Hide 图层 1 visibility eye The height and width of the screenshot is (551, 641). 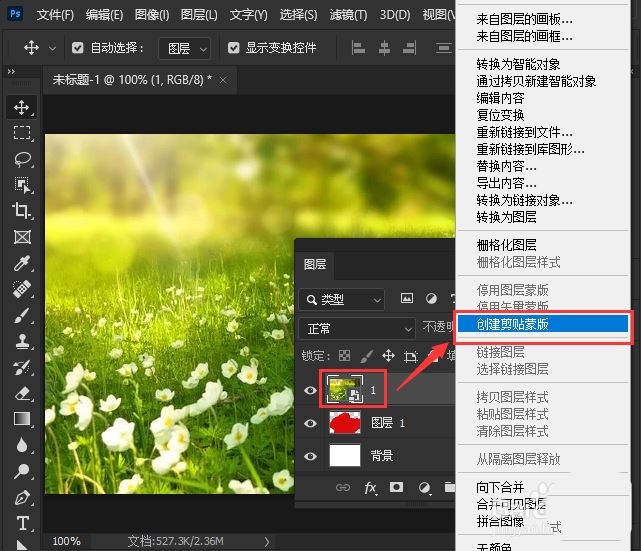coord(310,423)
